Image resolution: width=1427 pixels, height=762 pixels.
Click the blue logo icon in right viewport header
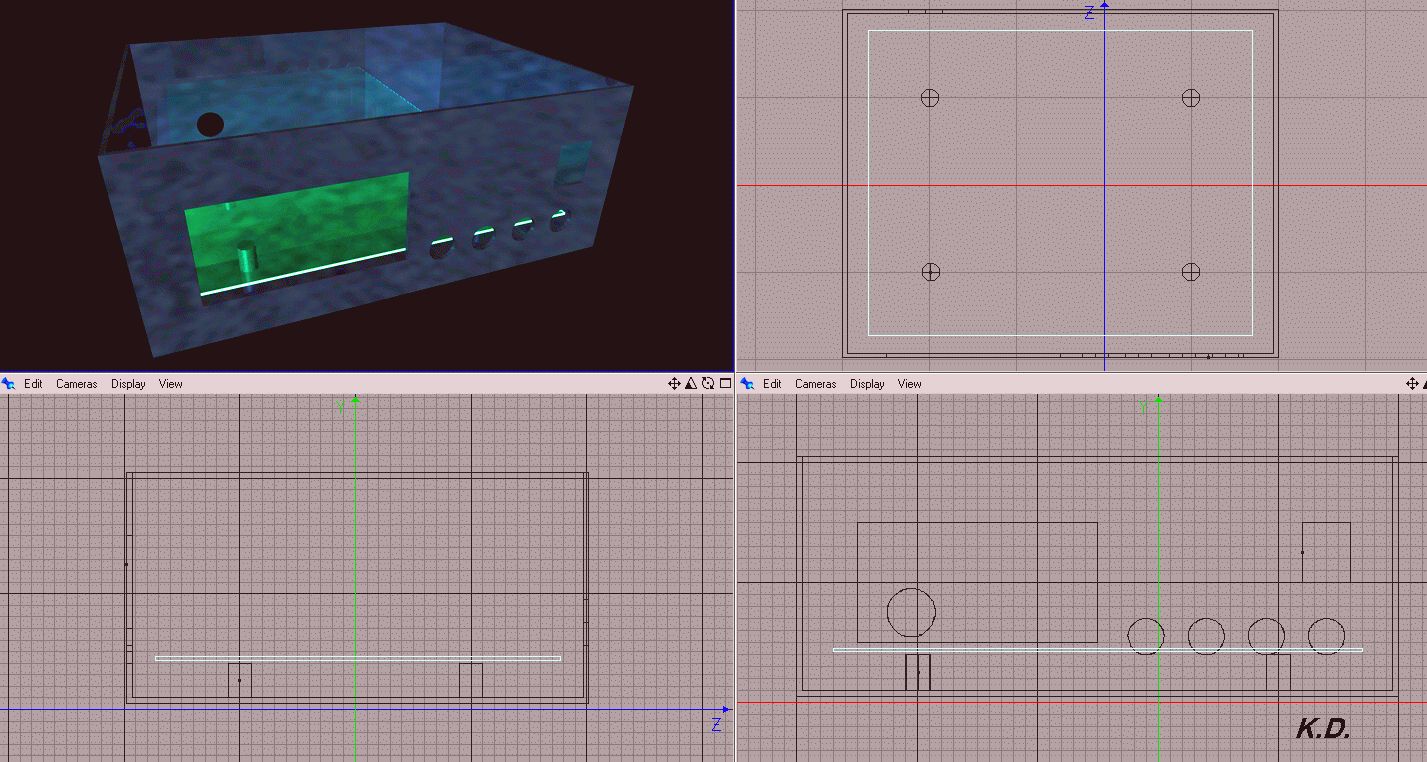pyautogui.click(x=748, y=383)
